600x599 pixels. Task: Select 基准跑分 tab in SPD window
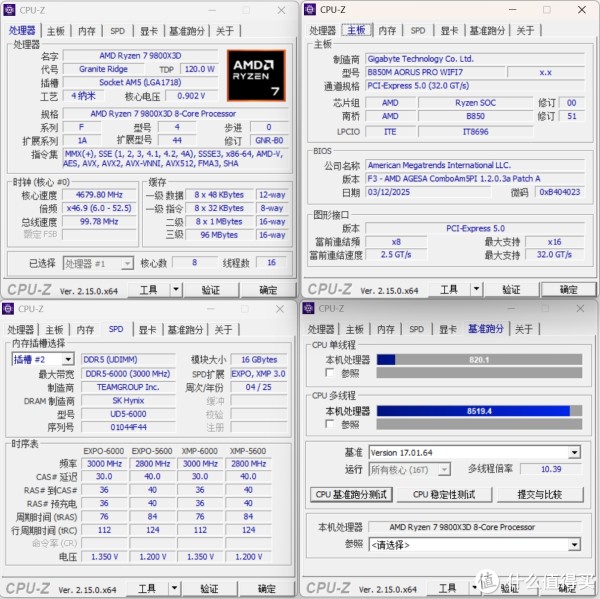click(x=186, y=330)
